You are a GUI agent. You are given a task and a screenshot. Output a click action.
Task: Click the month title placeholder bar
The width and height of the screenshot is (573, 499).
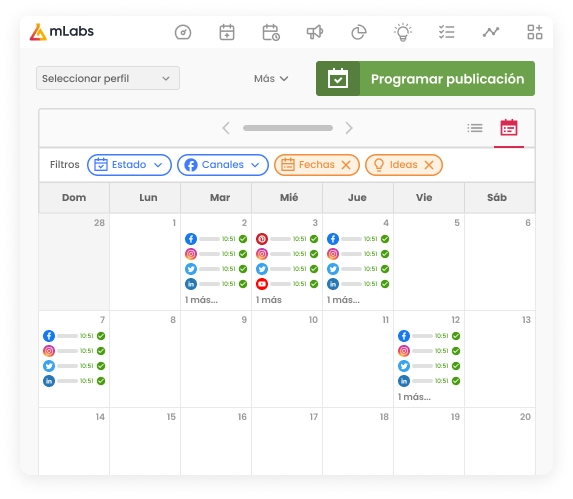click(288, 128)
